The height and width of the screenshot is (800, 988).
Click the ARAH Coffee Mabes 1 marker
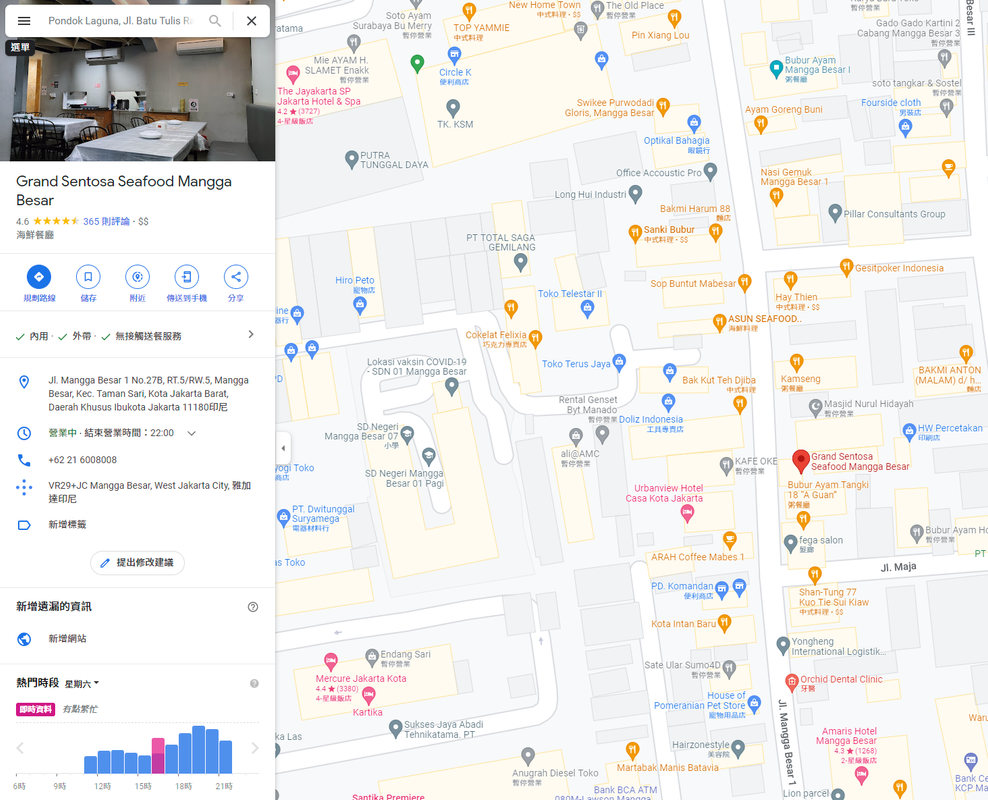click(x=730, y=539)
